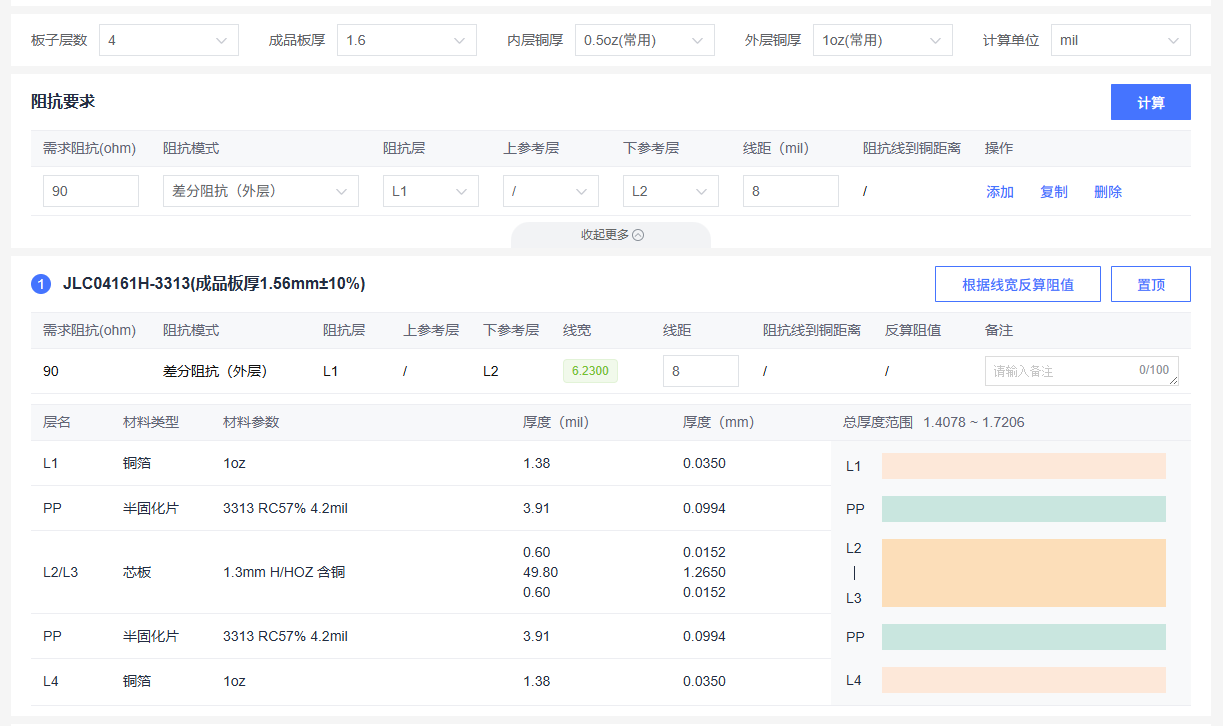Image resolution: width=1223 pixels, height=726 pixels.
Task: Select the 阻抗层 L1 dropdown
Action: pos(430,191)
